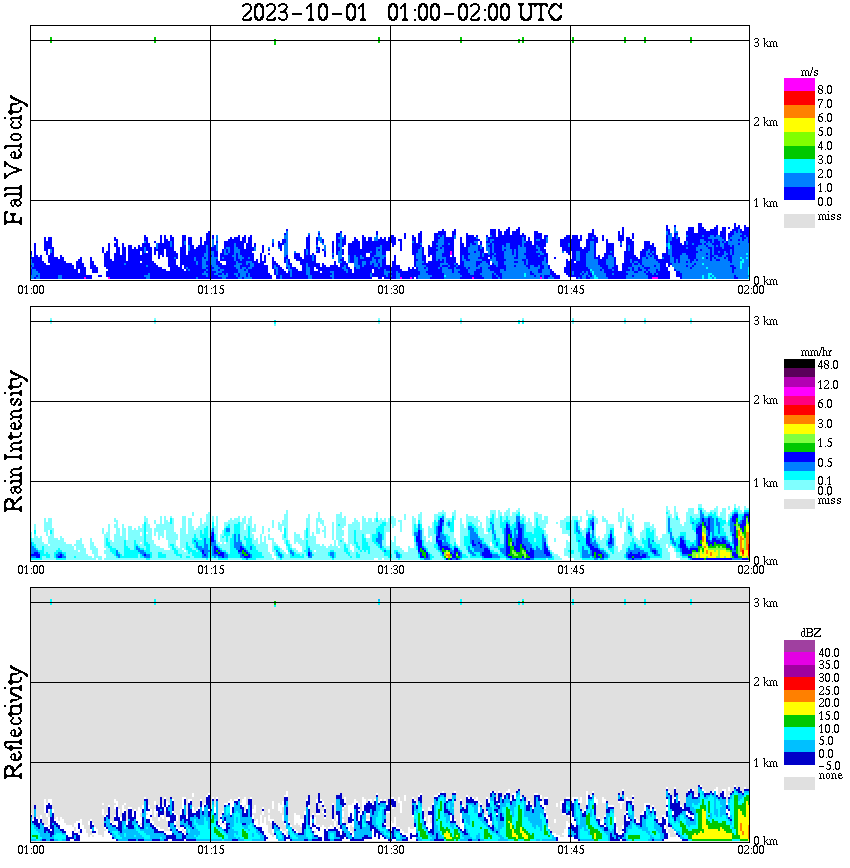Click the "48.0" value in the mm/hr legend
Screen dimensions: 850x868
(x=827, y=365)
